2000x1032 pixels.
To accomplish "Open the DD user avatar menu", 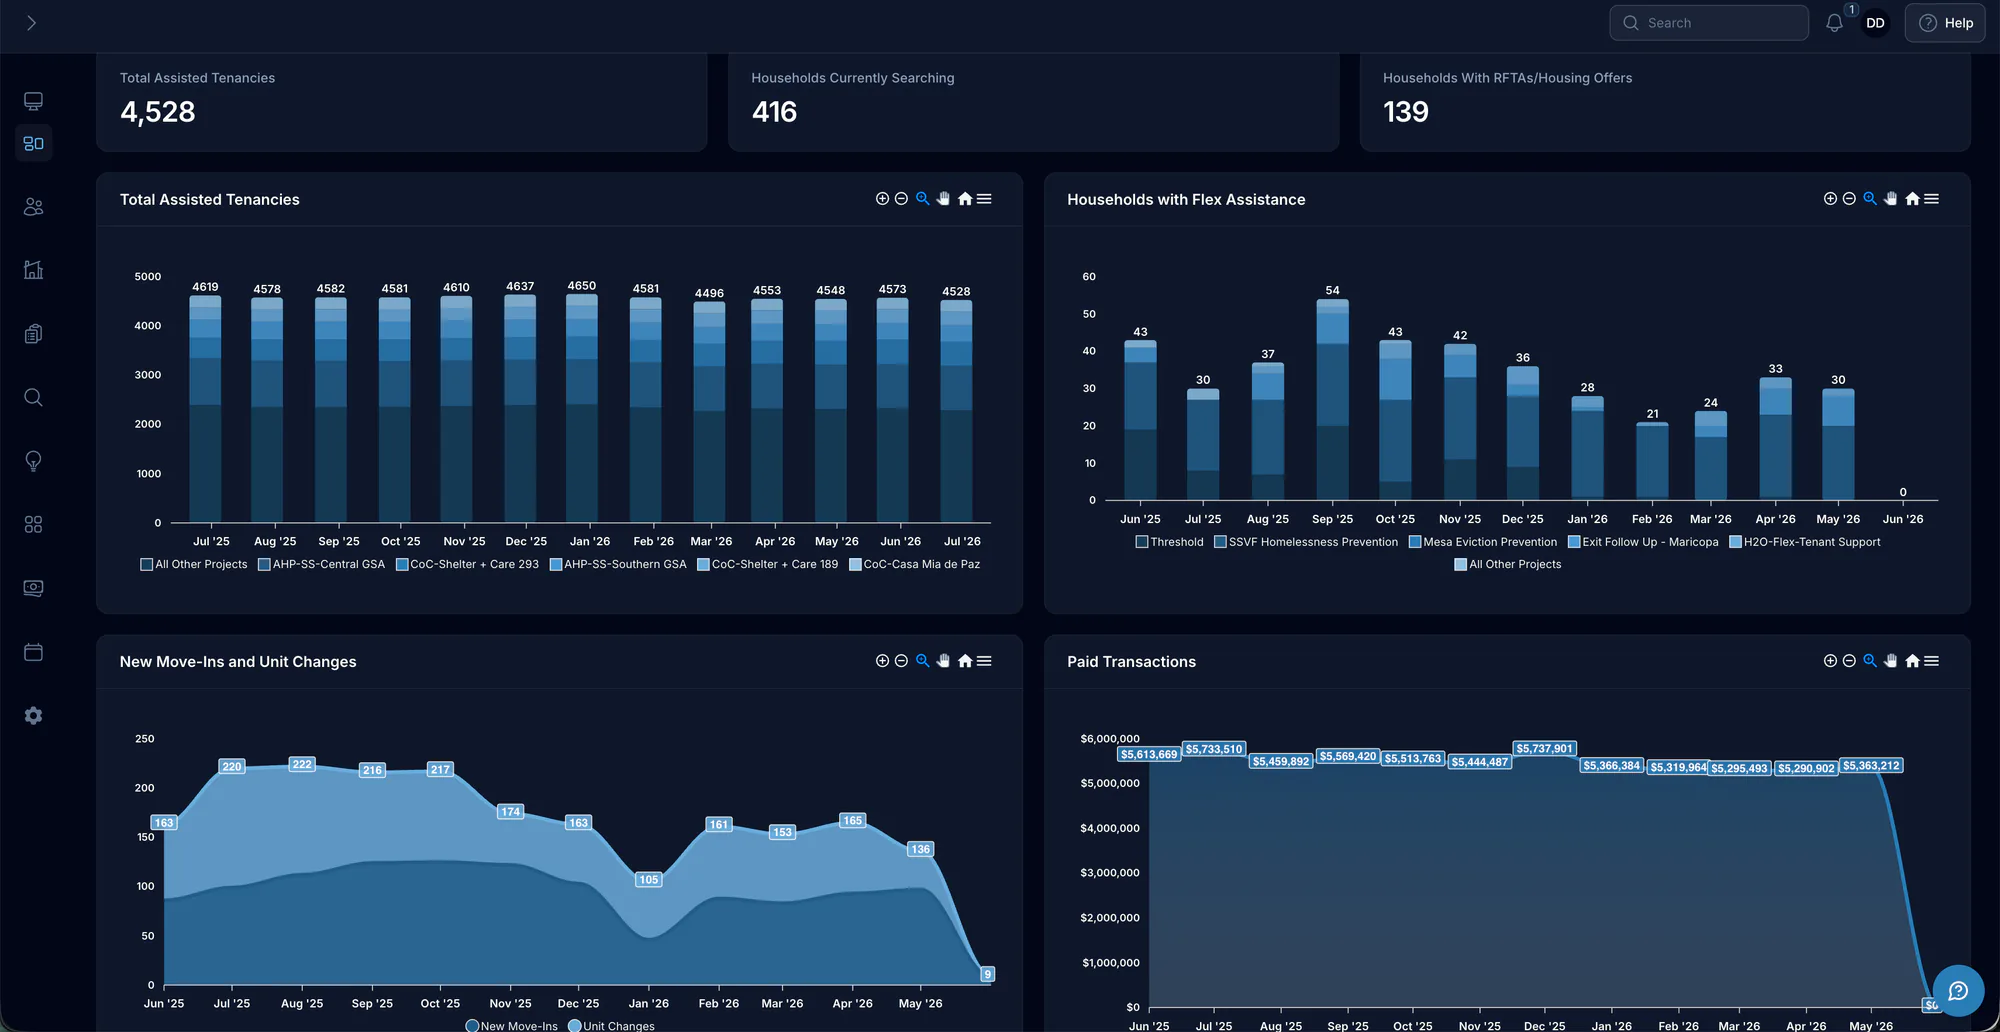I will click(x=1875, y=23).
